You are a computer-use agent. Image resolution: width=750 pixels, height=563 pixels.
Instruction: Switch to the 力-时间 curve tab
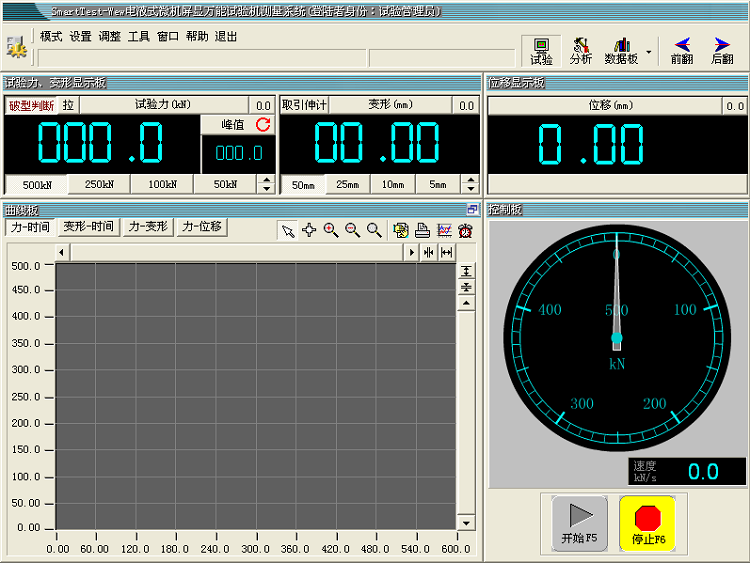(30, 227)
